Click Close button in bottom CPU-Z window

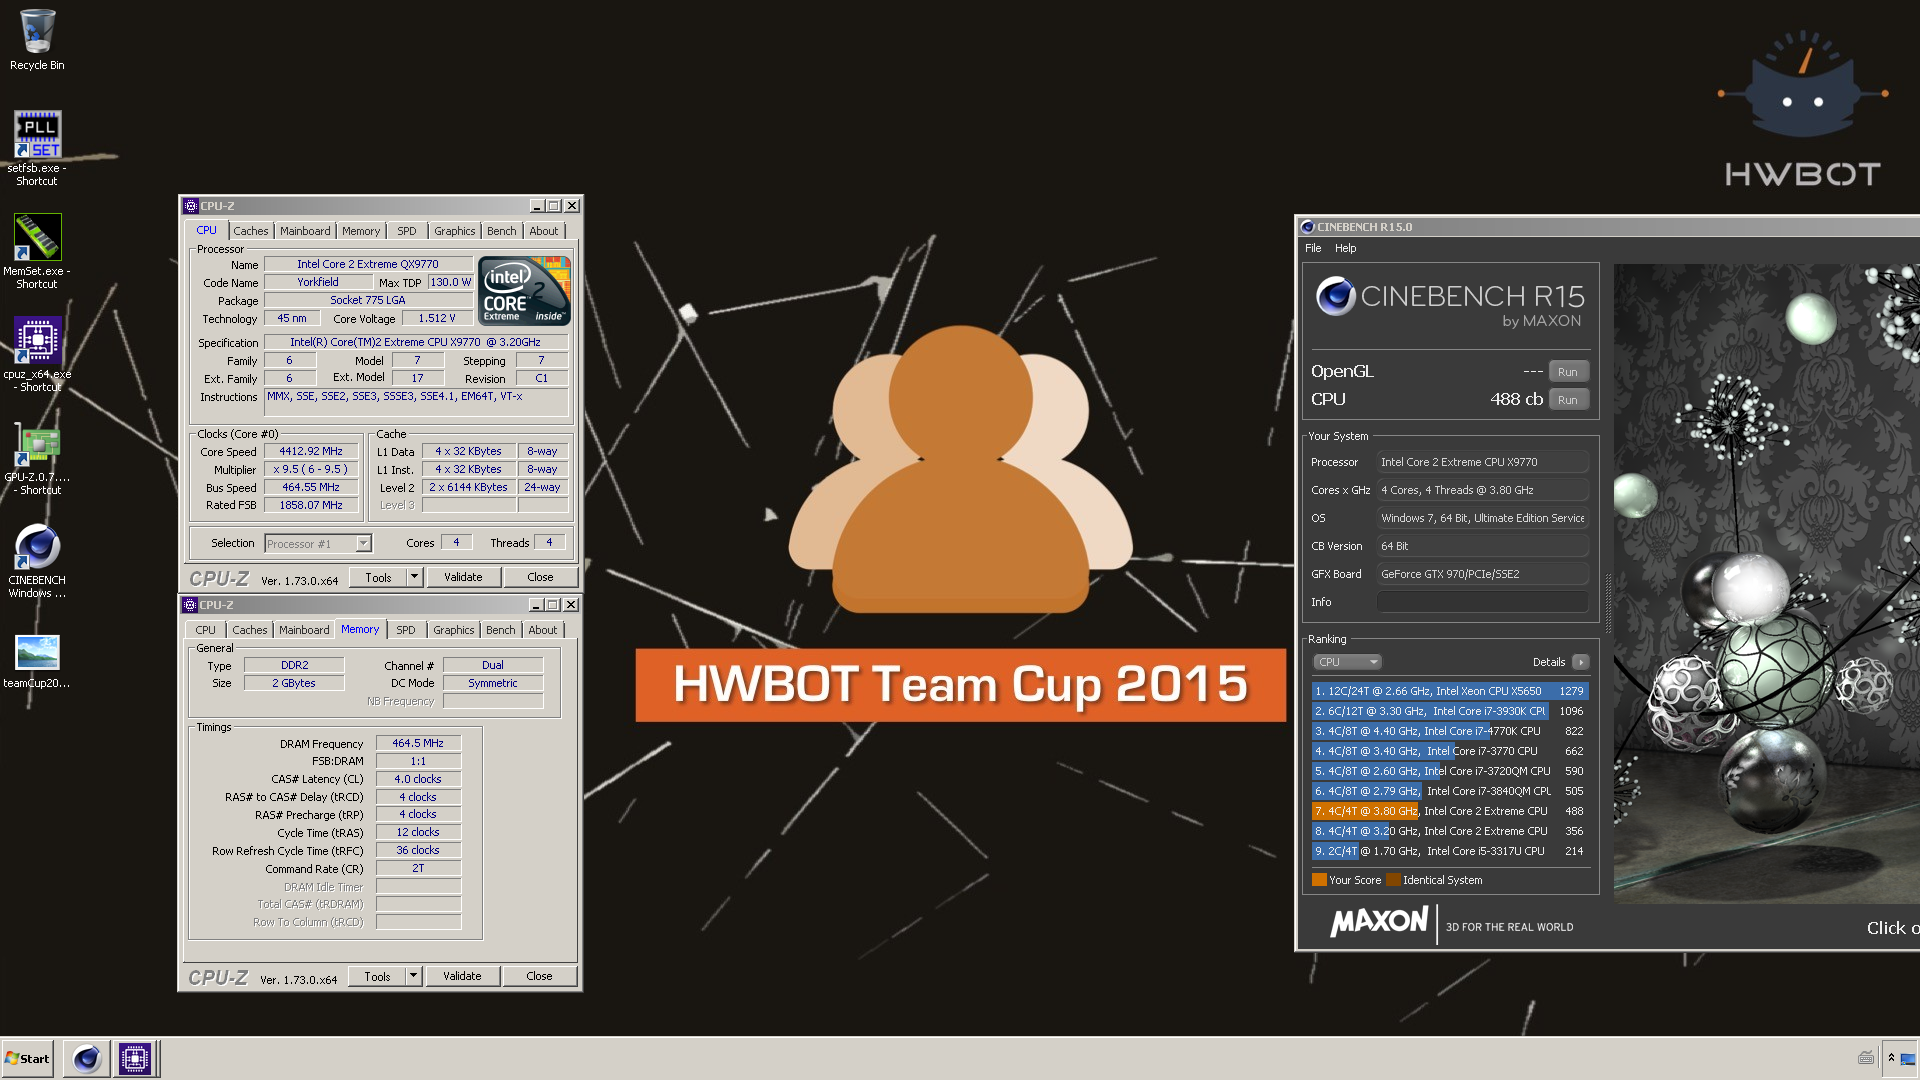539,976
